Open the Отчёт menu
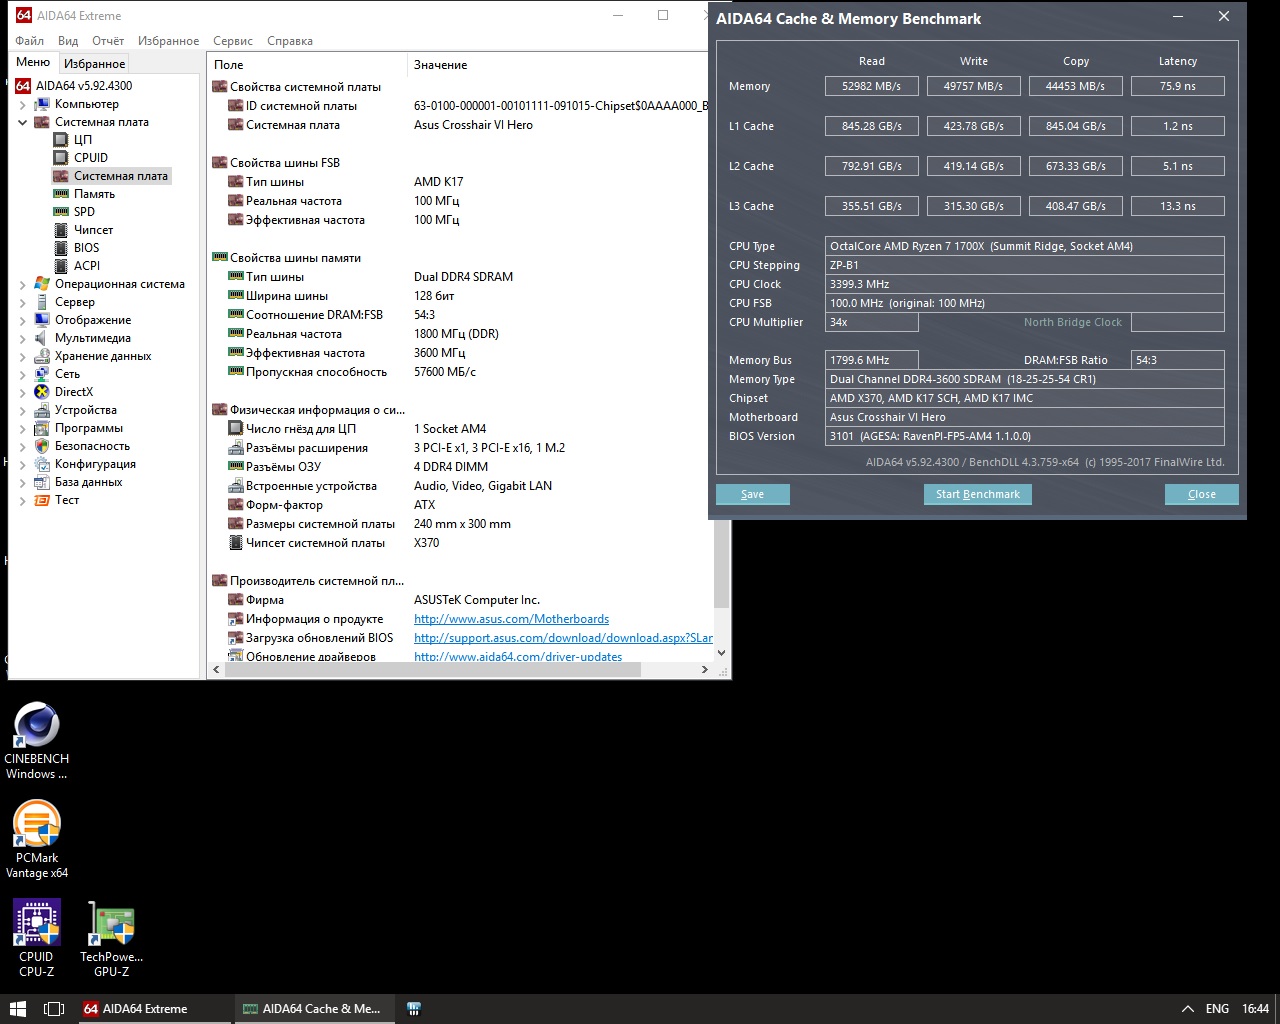The image size is (1280, 1024). click(x=108, y=41)
